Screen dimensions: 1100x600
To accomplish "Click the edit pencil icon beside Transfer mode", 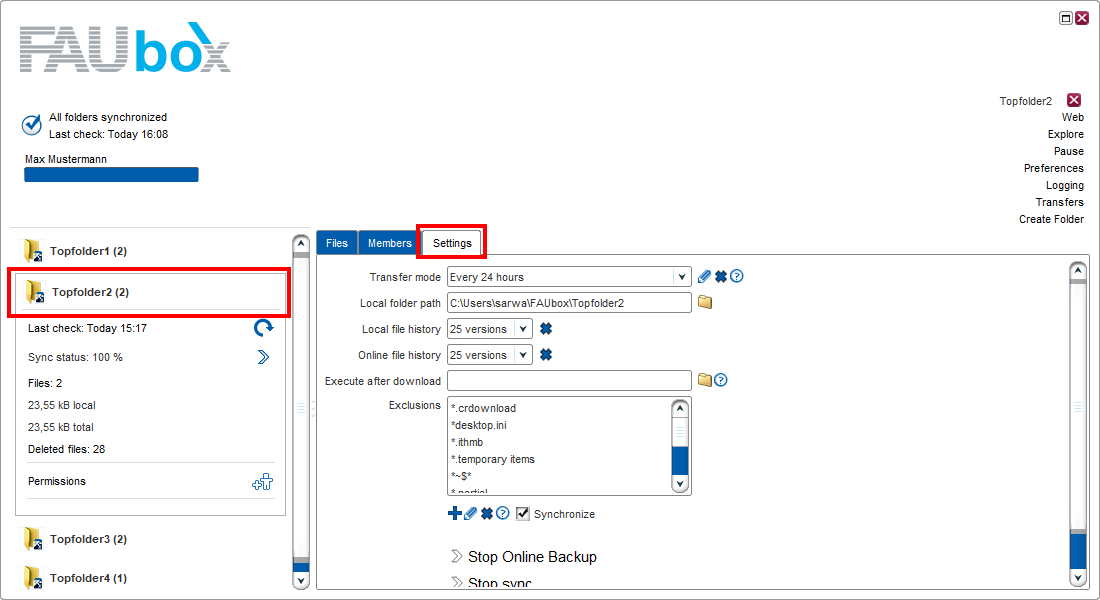I will (x=704, y=276).
